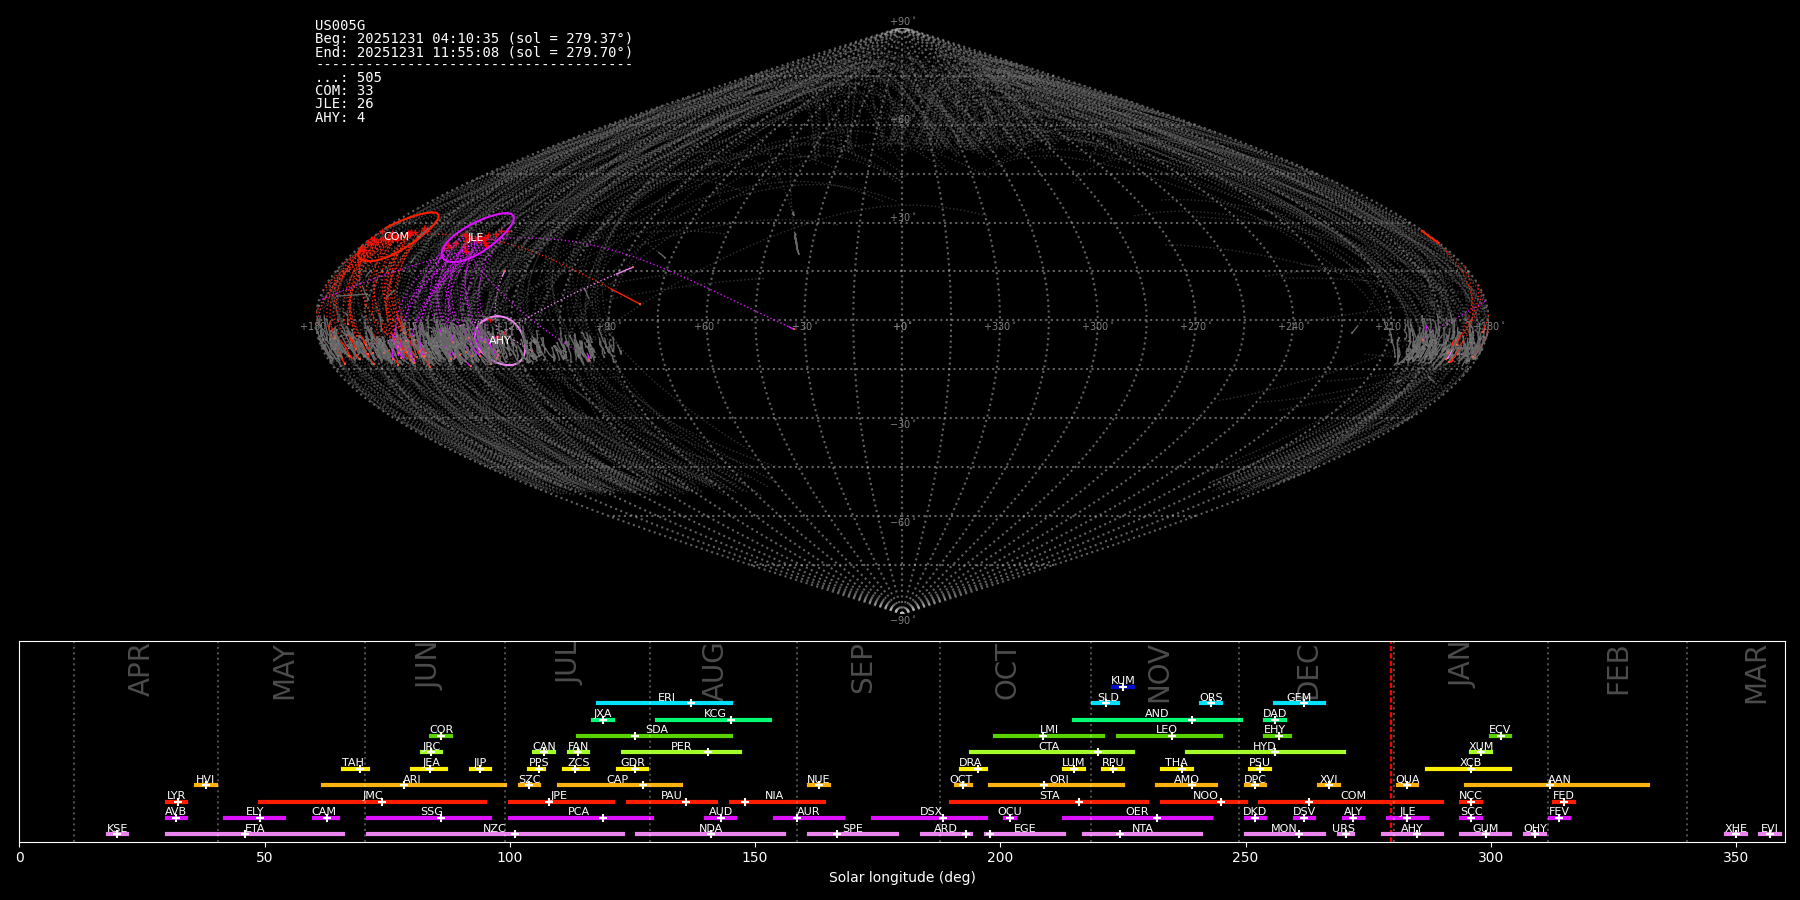This screenshot has width=1800, height=900.
Task: Click the AHY radiant circle label on the map
Action: [500, 341]
